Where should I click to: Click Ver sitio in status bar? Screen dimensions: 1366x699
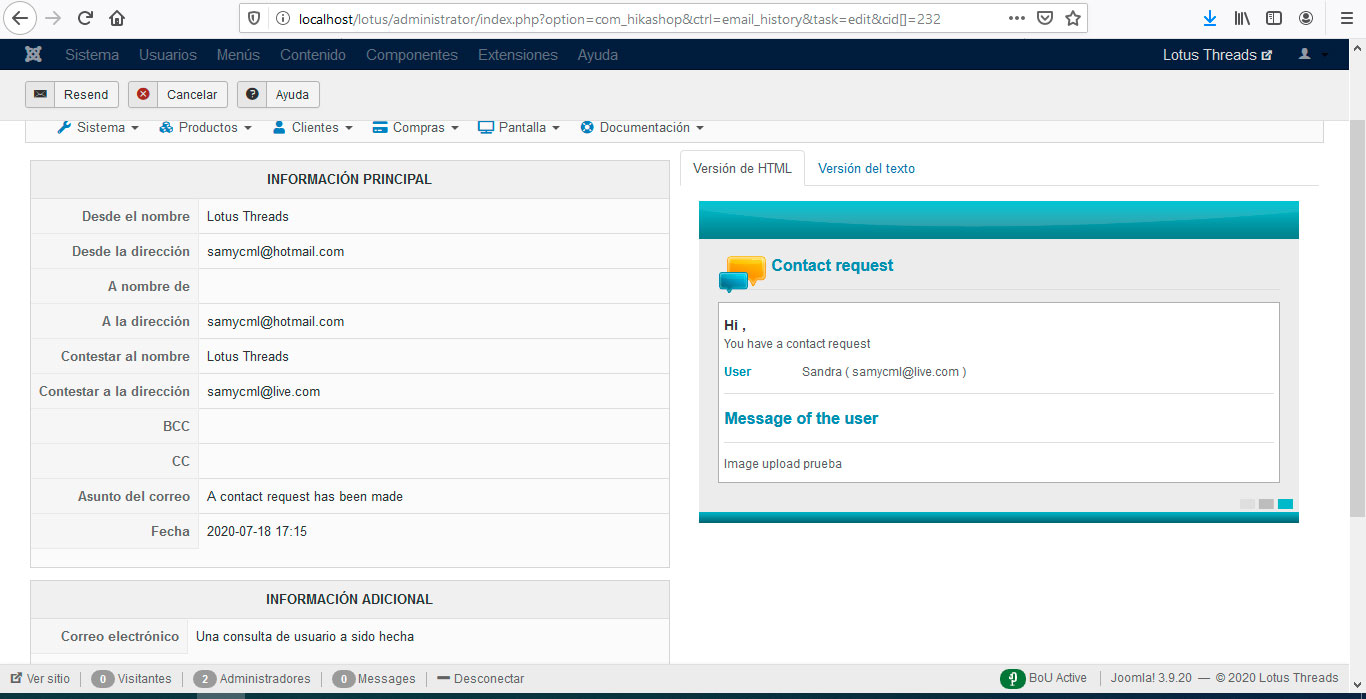click(x=40, y=678)
